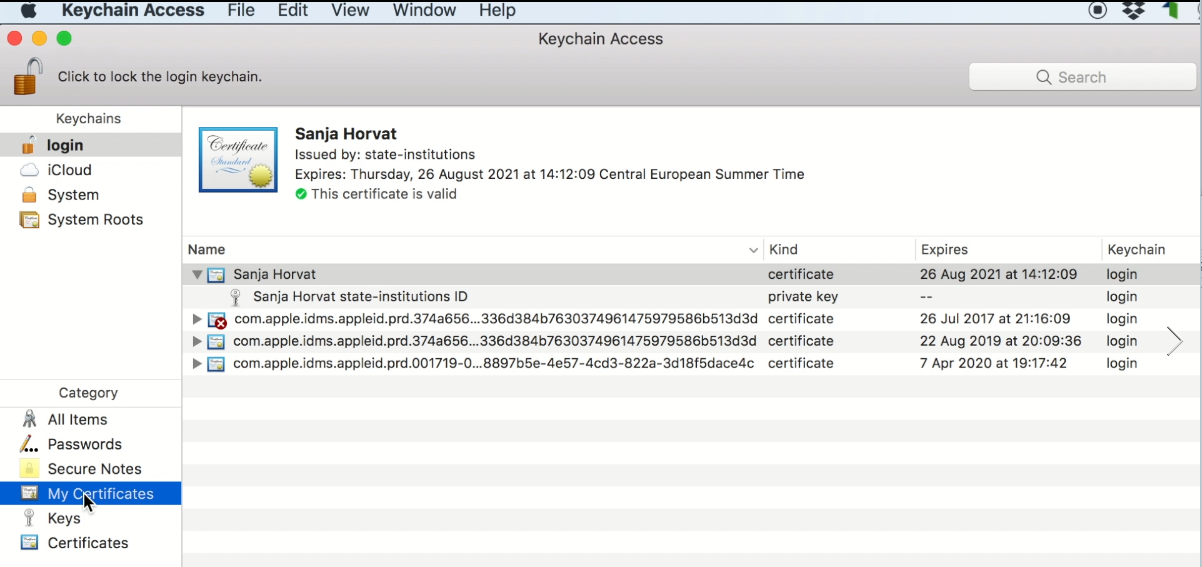Select the System keychain lock icon
The image size is (1202, 567).
[30, 195]
